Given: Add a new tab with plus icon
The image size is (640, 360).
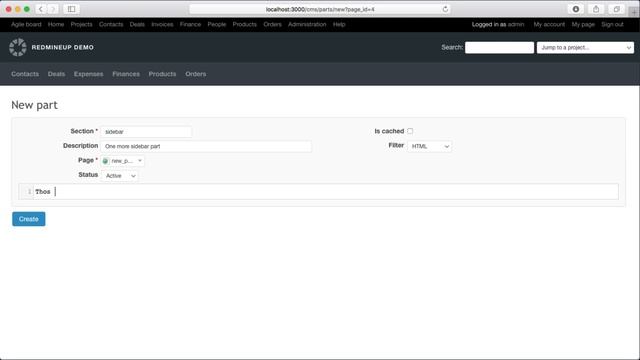Looking at the screenshot, I should [634, 12].
